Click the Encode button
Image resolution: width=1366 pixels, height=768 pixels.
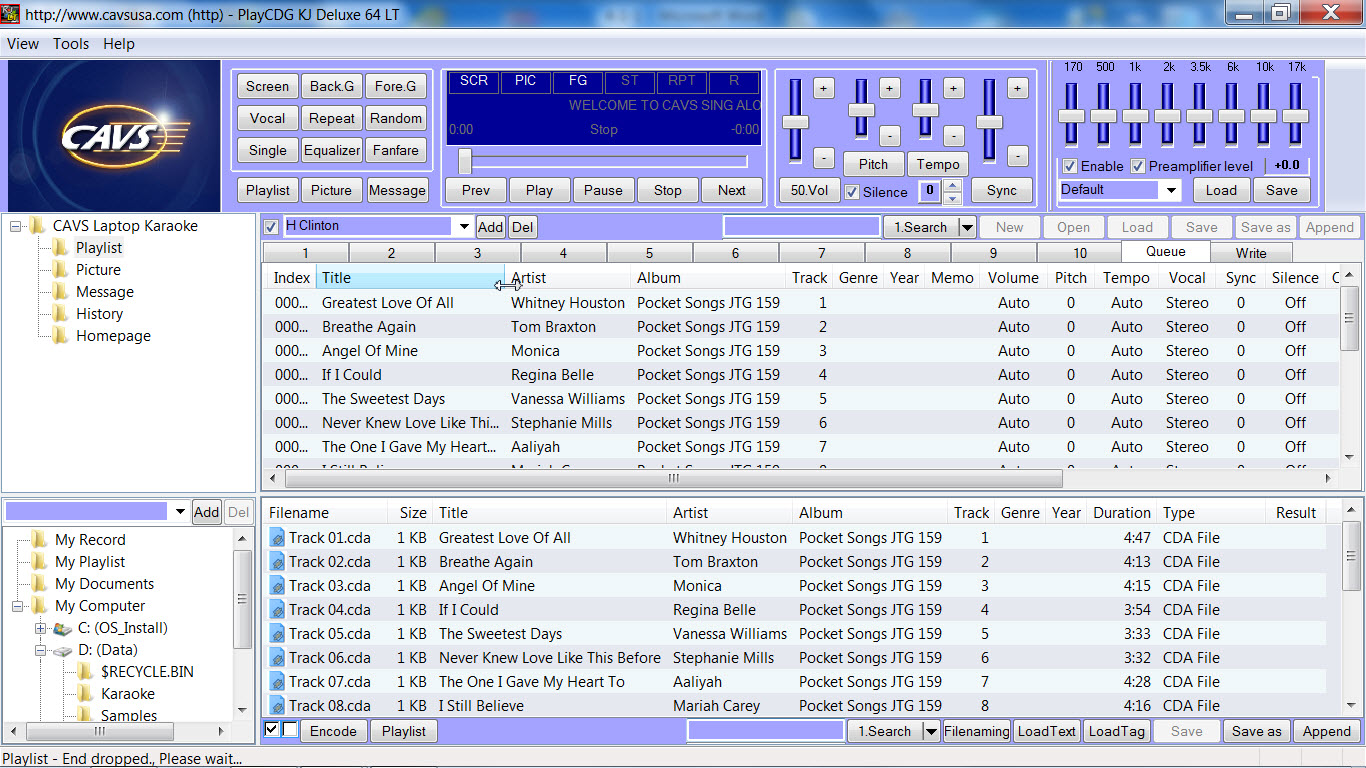[333, 731]
